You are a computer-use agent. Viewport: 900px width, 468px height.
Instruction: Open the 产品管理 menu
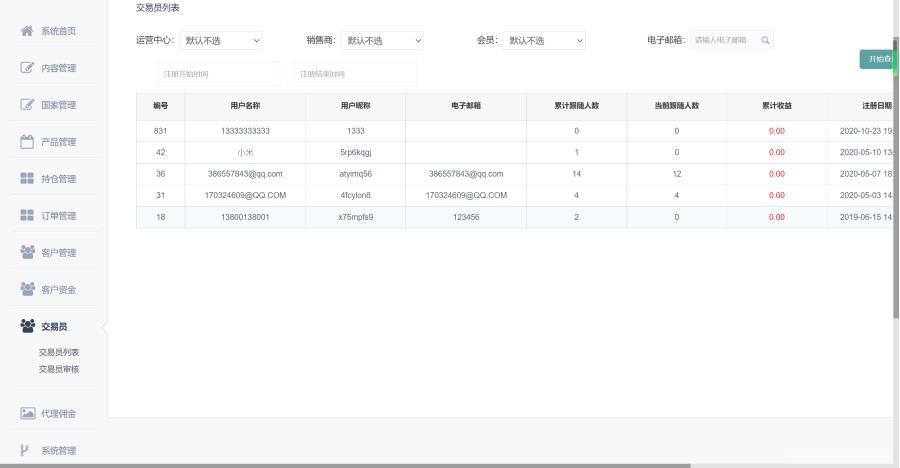tap(59, 142)
